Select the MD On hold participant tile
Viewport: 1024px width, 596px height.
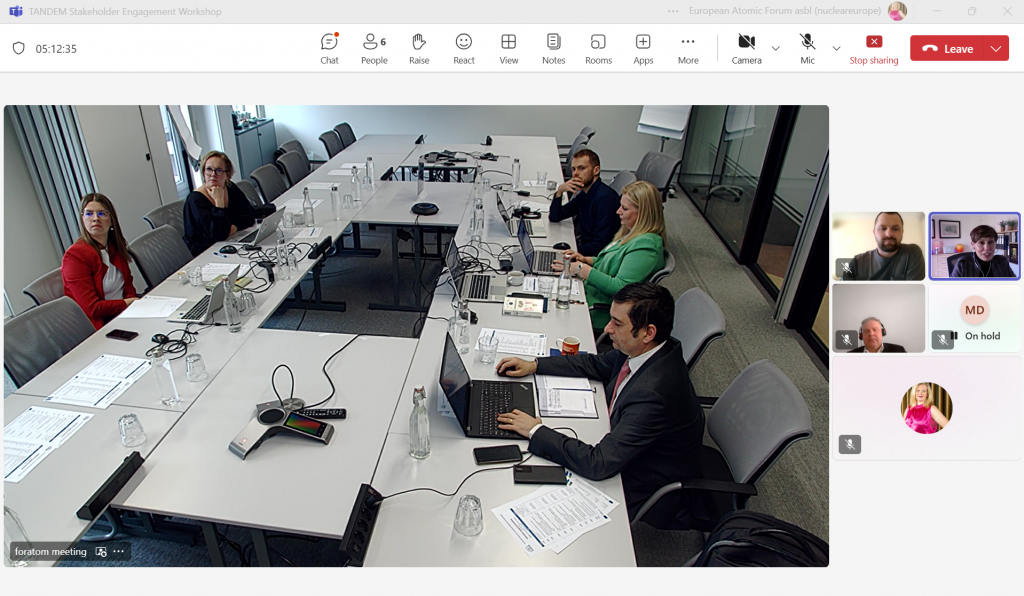click(x=974, y=319)
